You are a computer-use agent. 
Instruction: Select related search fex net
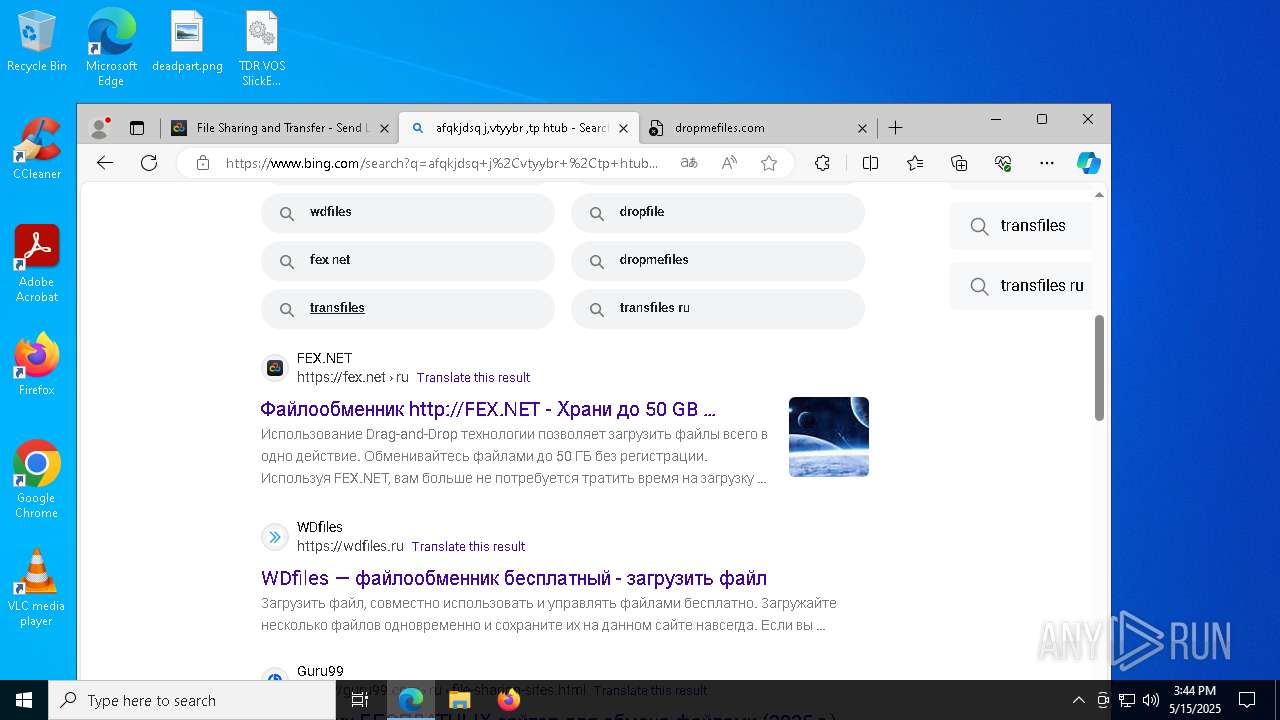408,260
